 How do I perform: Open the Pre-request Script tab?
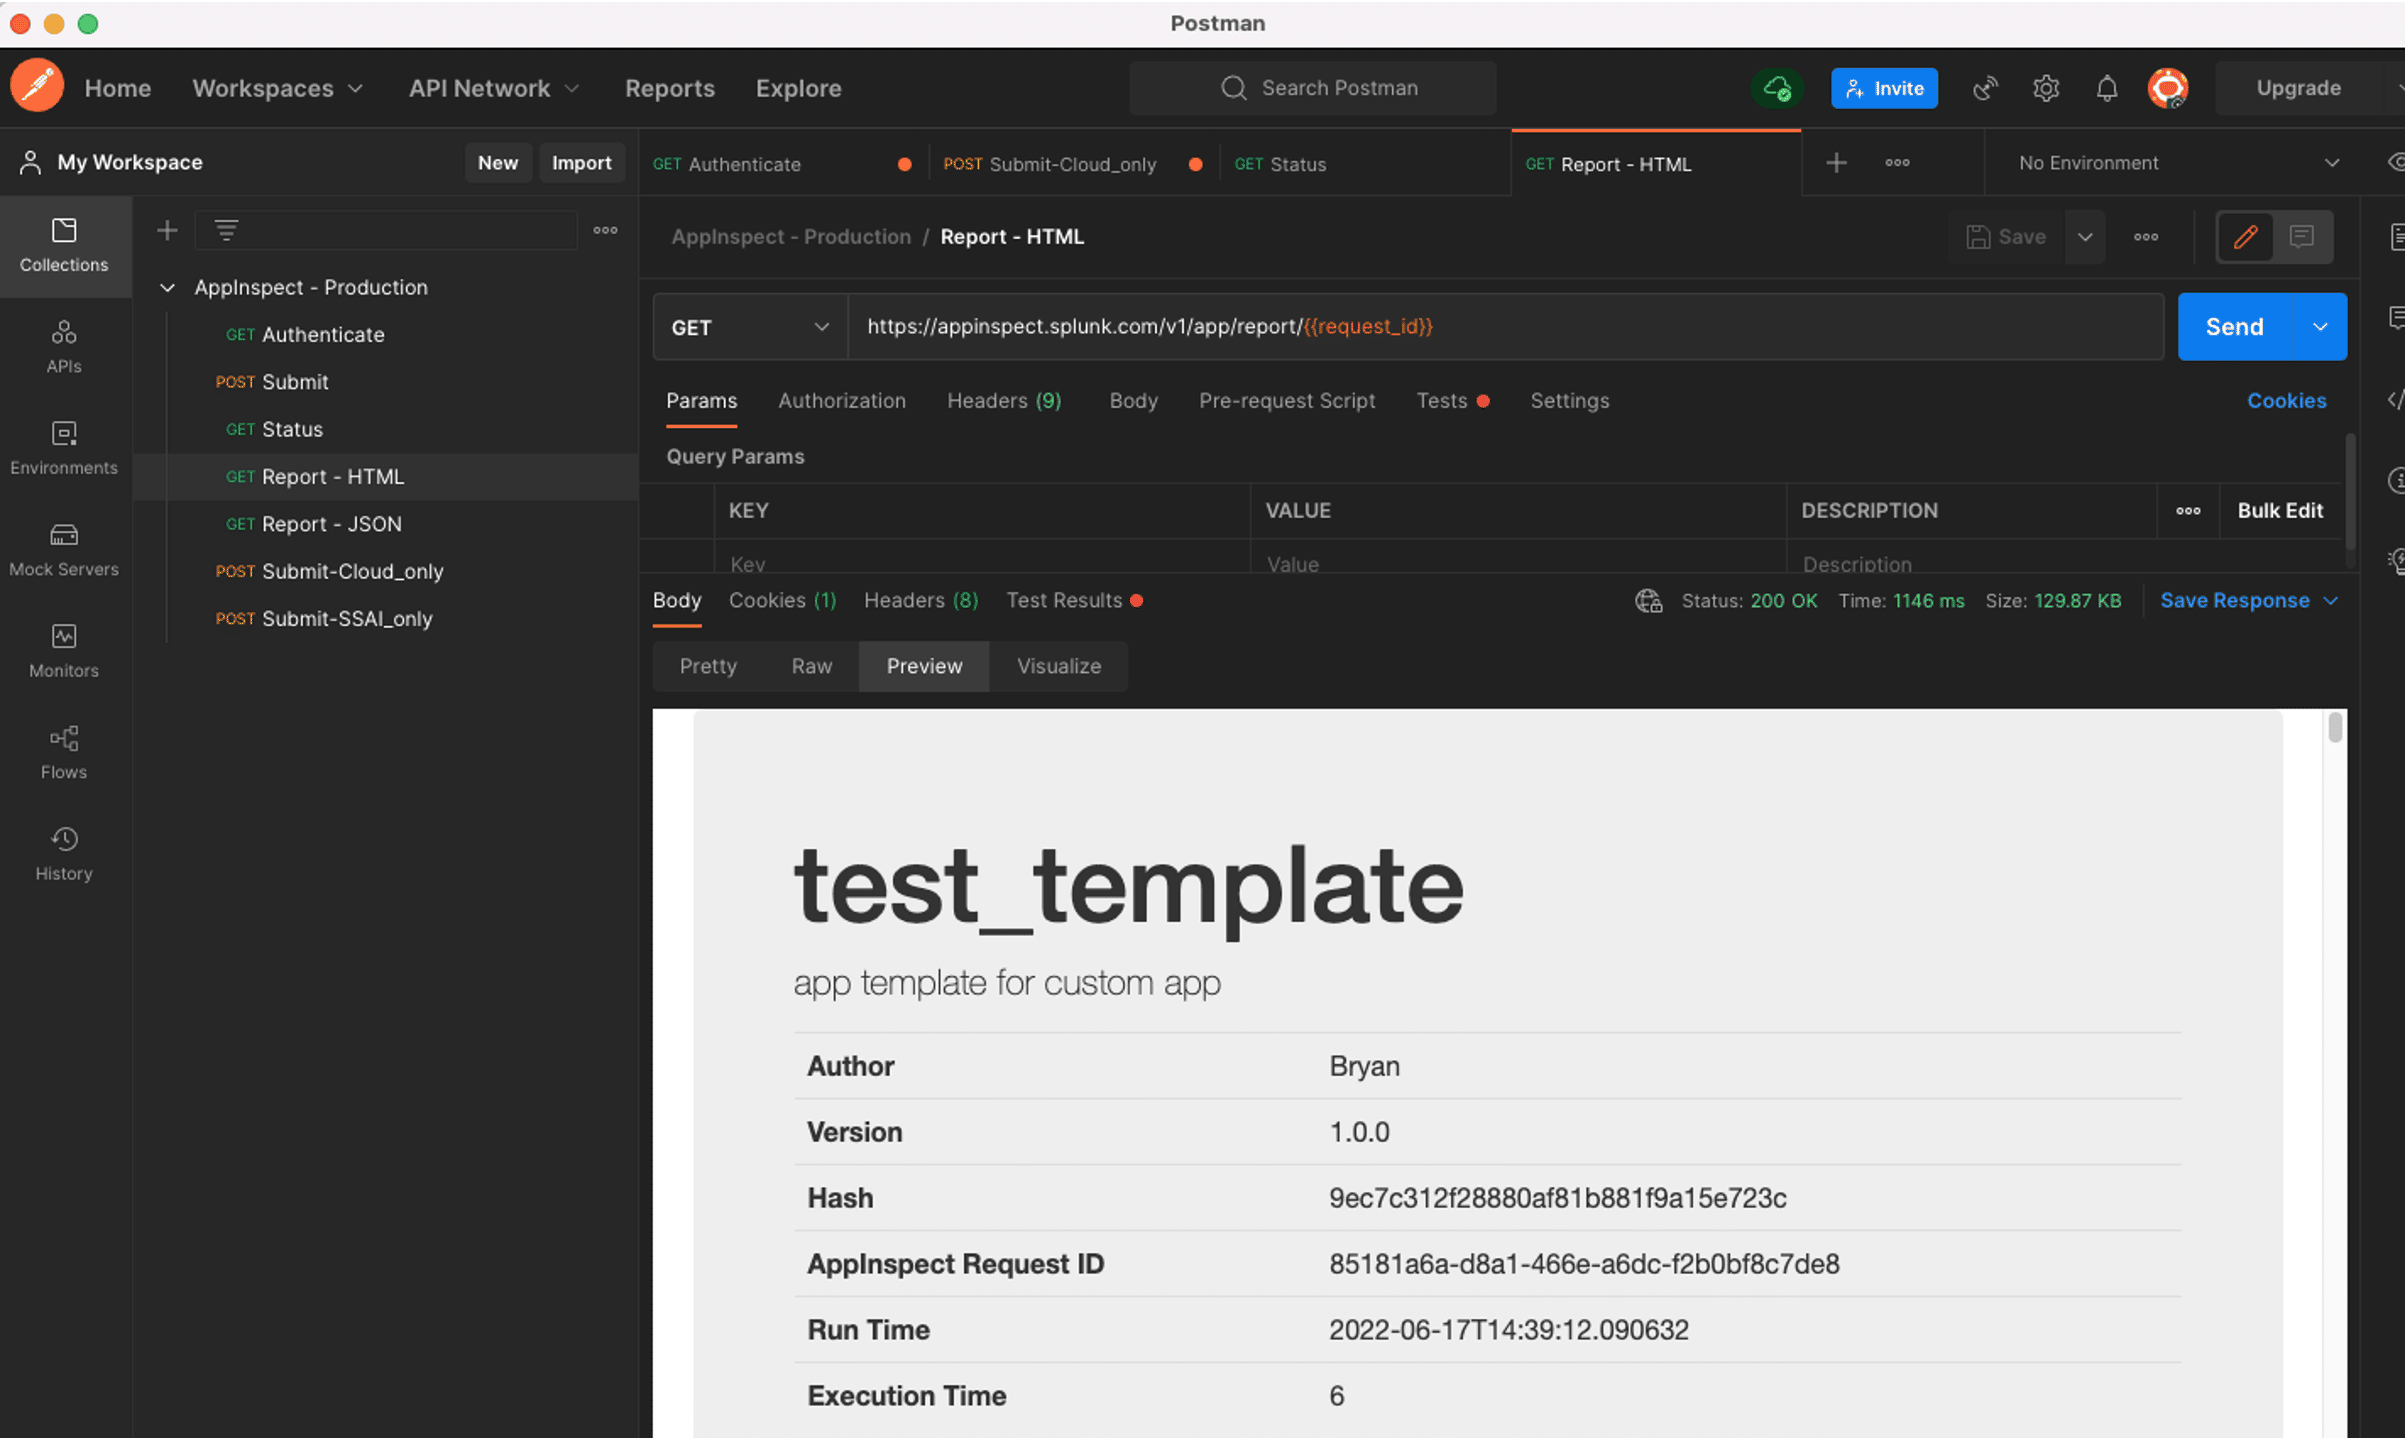tap(1287, 401)
